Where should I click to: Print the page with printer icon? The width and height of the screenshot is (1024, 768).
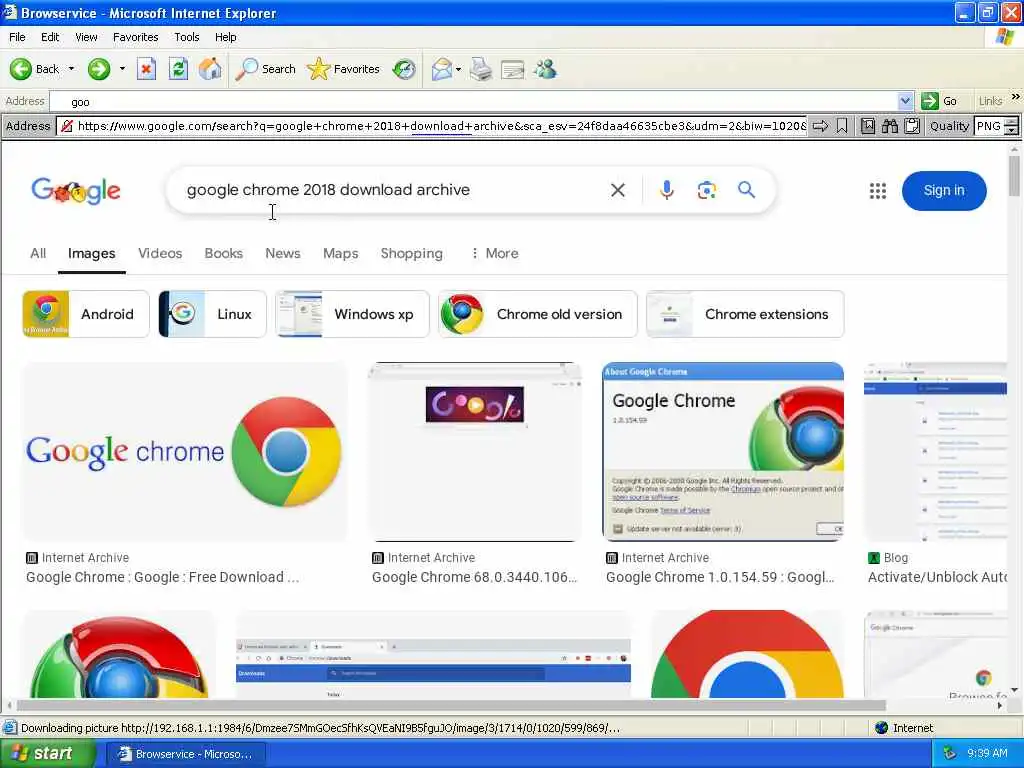[x=481, y=69]
